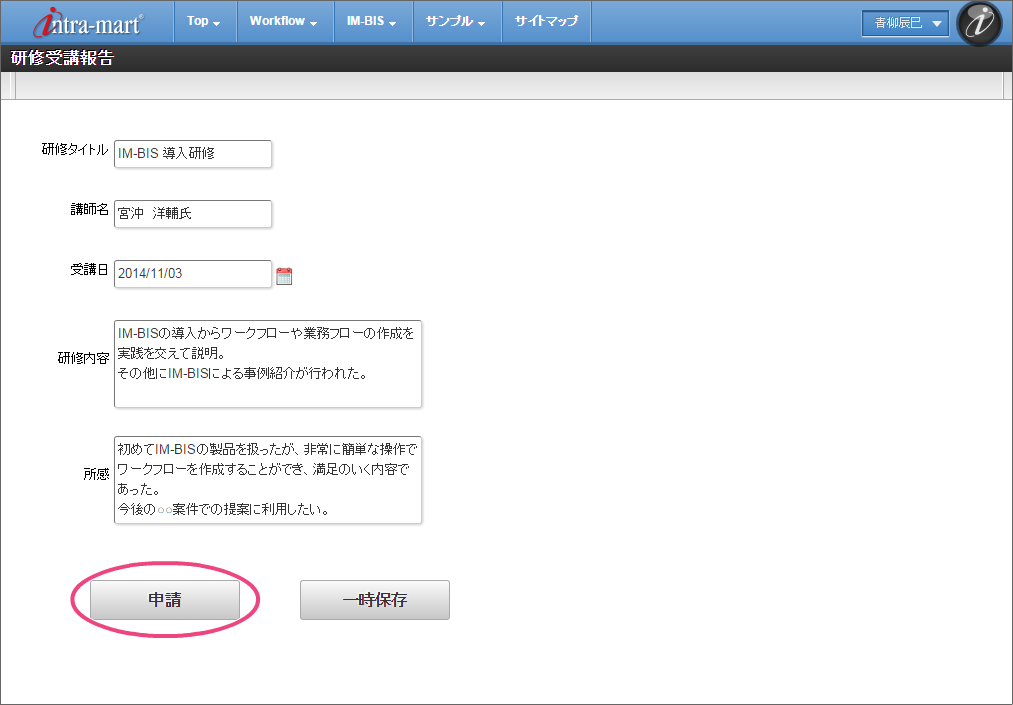Click the round 'i' icon in header

pyautogui.click(x=978, y=23)
